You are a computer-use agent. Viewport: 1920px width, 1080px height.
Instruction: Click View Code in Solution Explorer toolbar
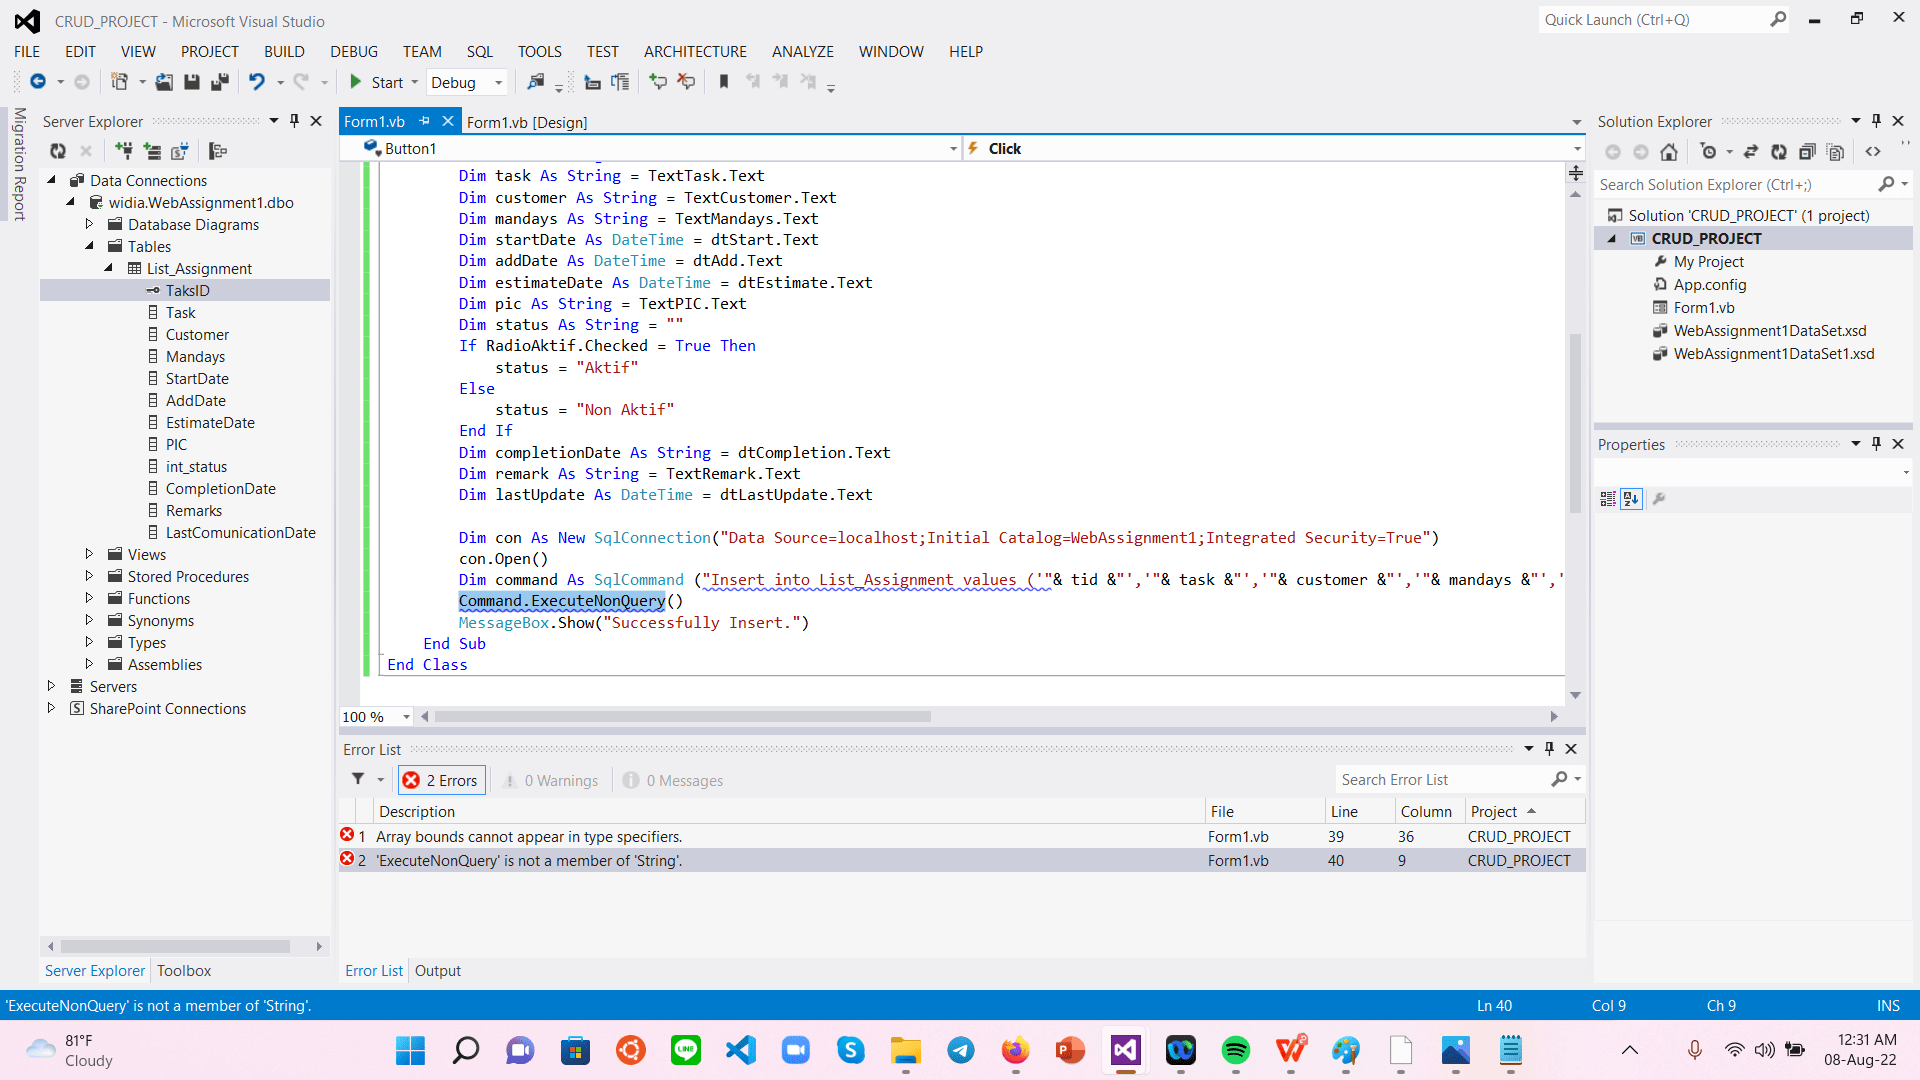[x=1874, y=151]
